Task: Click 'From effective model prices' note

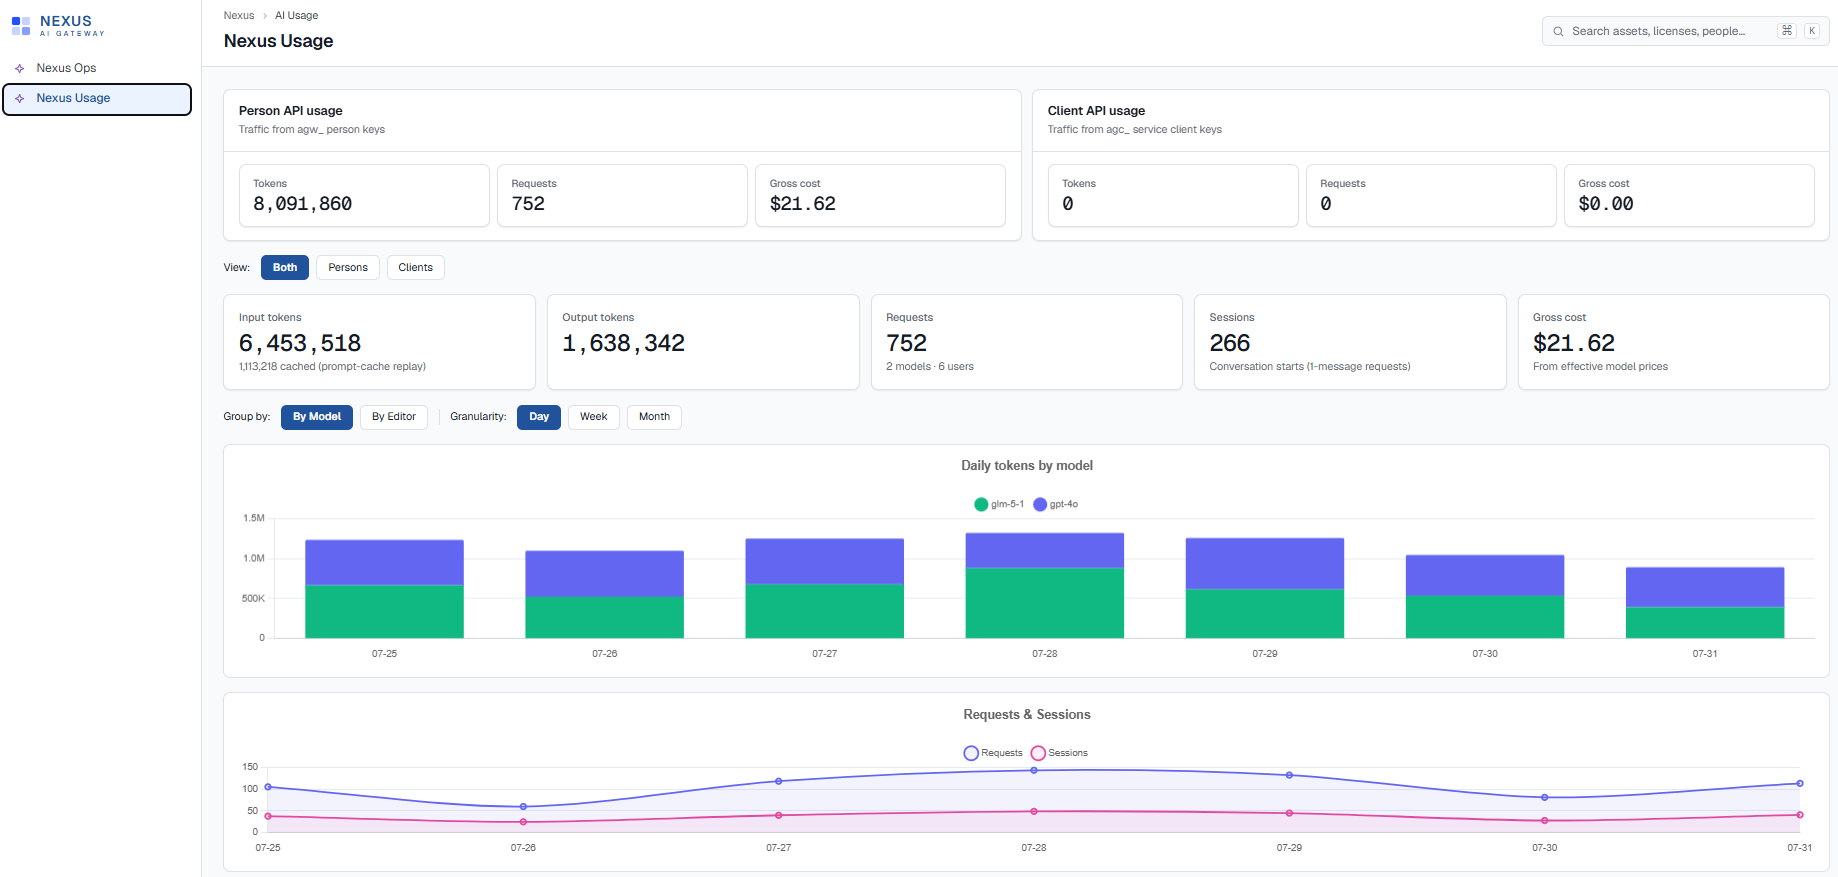Action: (x=1600, y=367)
